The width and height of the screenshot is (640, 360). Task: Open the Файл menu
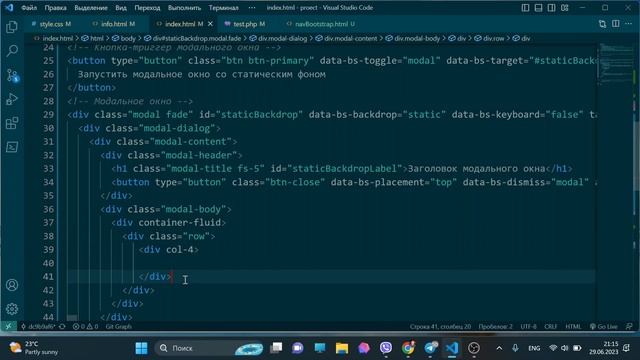click(29, 8)
